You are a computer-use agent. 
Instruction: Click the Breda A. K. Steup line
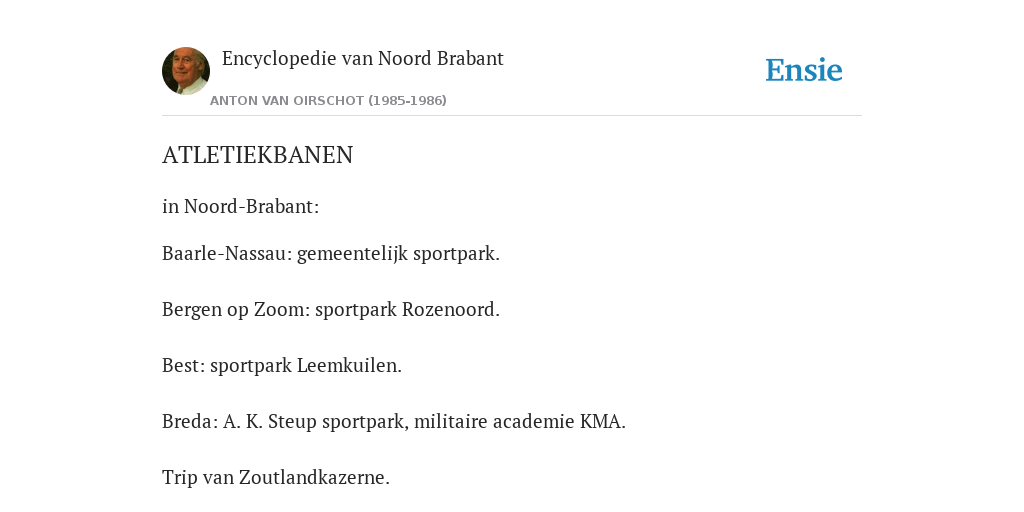(x=394, y=422)
